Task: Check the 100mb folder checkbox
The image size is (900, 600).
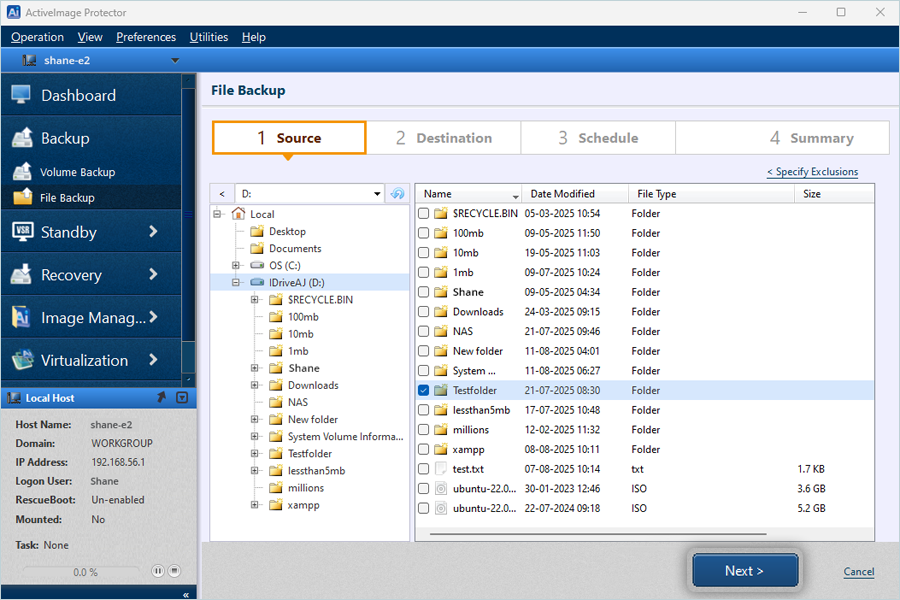Action: pyautogui.click(x=424, y=233)
